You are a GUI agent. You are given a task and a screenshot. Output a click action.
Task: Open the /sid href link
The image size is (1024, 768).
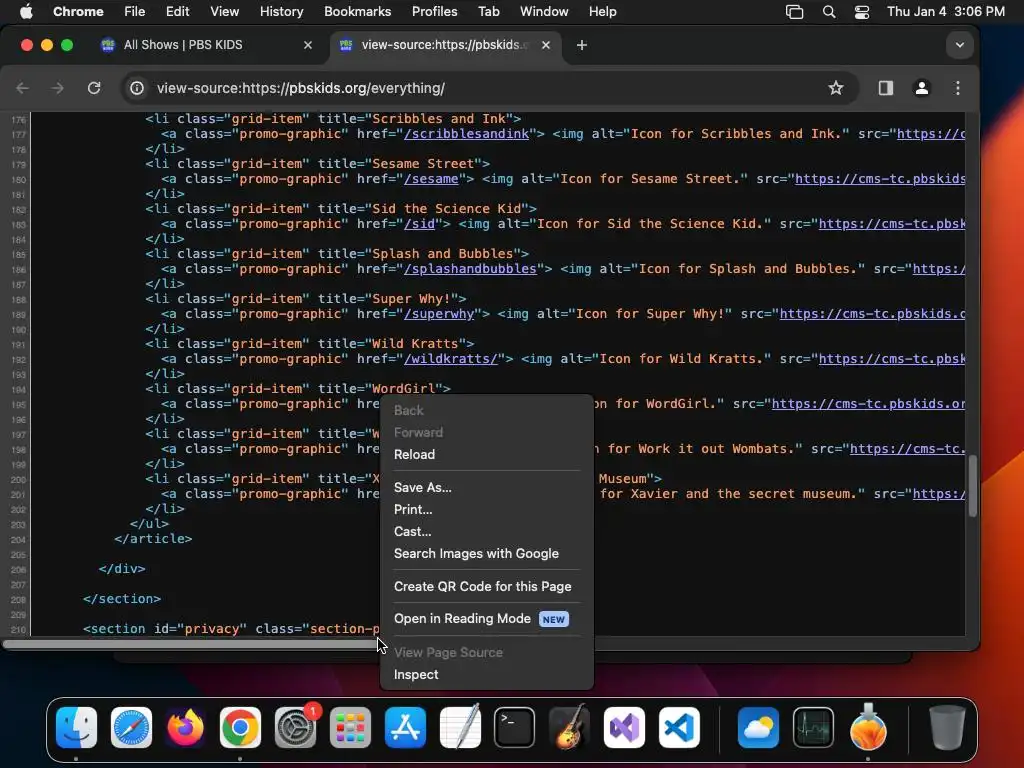coord(419,224)
